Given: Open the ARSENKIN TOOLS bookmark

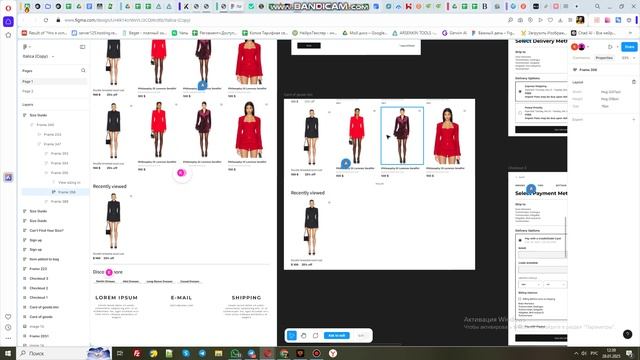Looking at the screenshot, I should pyautogui.click(x=414, y=33).
